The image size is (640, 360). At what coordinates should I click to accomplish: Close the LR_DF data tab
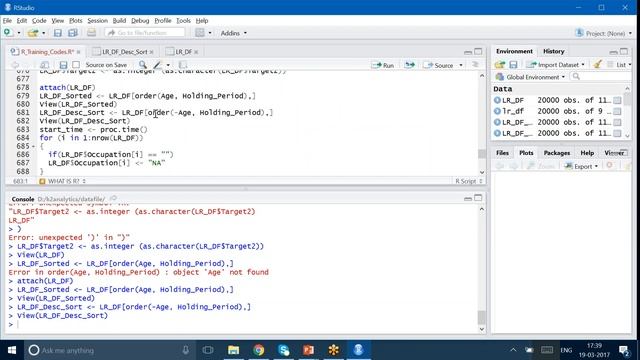coord(196,52)
